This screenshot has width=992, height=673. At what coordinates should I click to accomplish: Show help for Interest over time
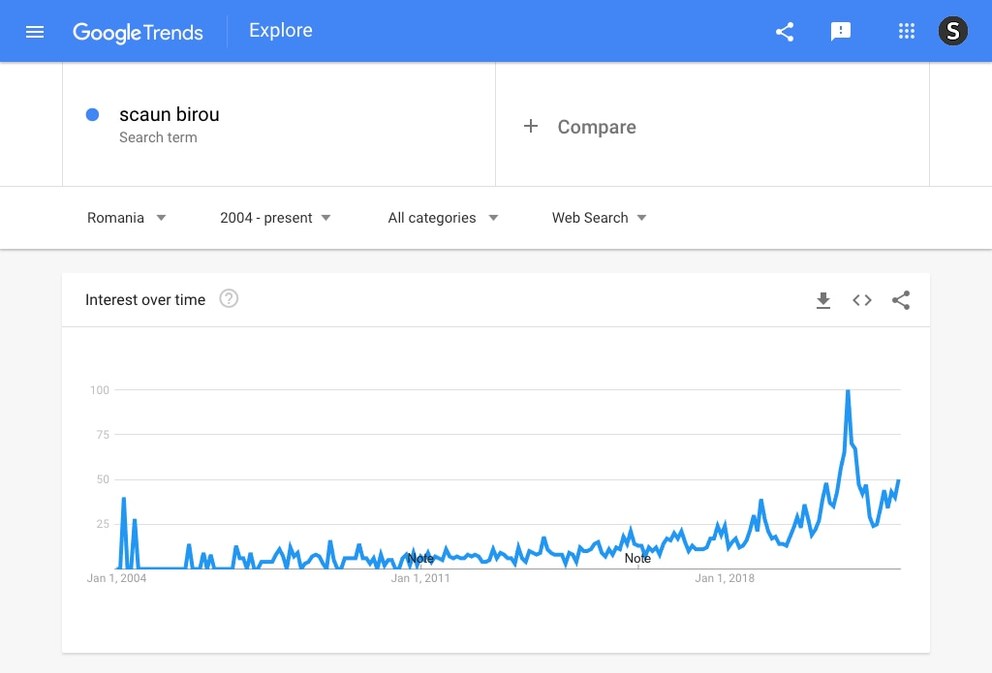228,299
